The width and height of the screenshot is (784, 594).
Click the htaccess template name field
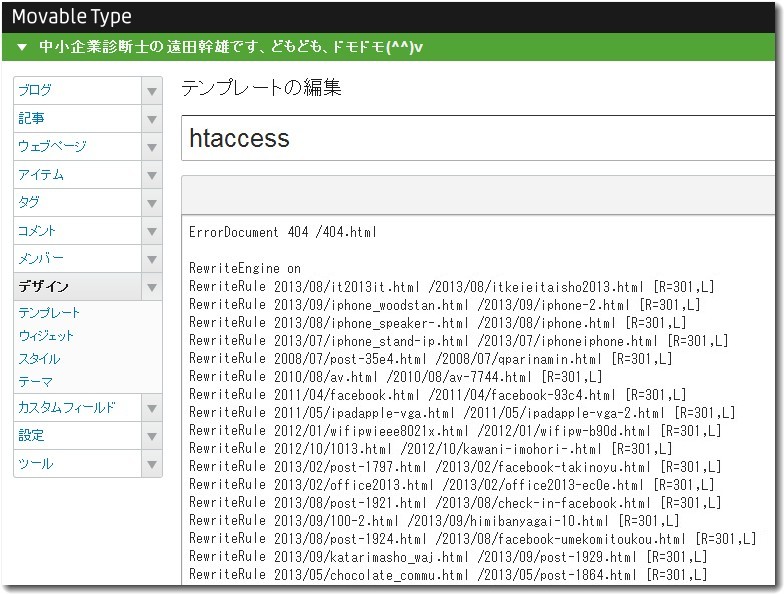478,138
